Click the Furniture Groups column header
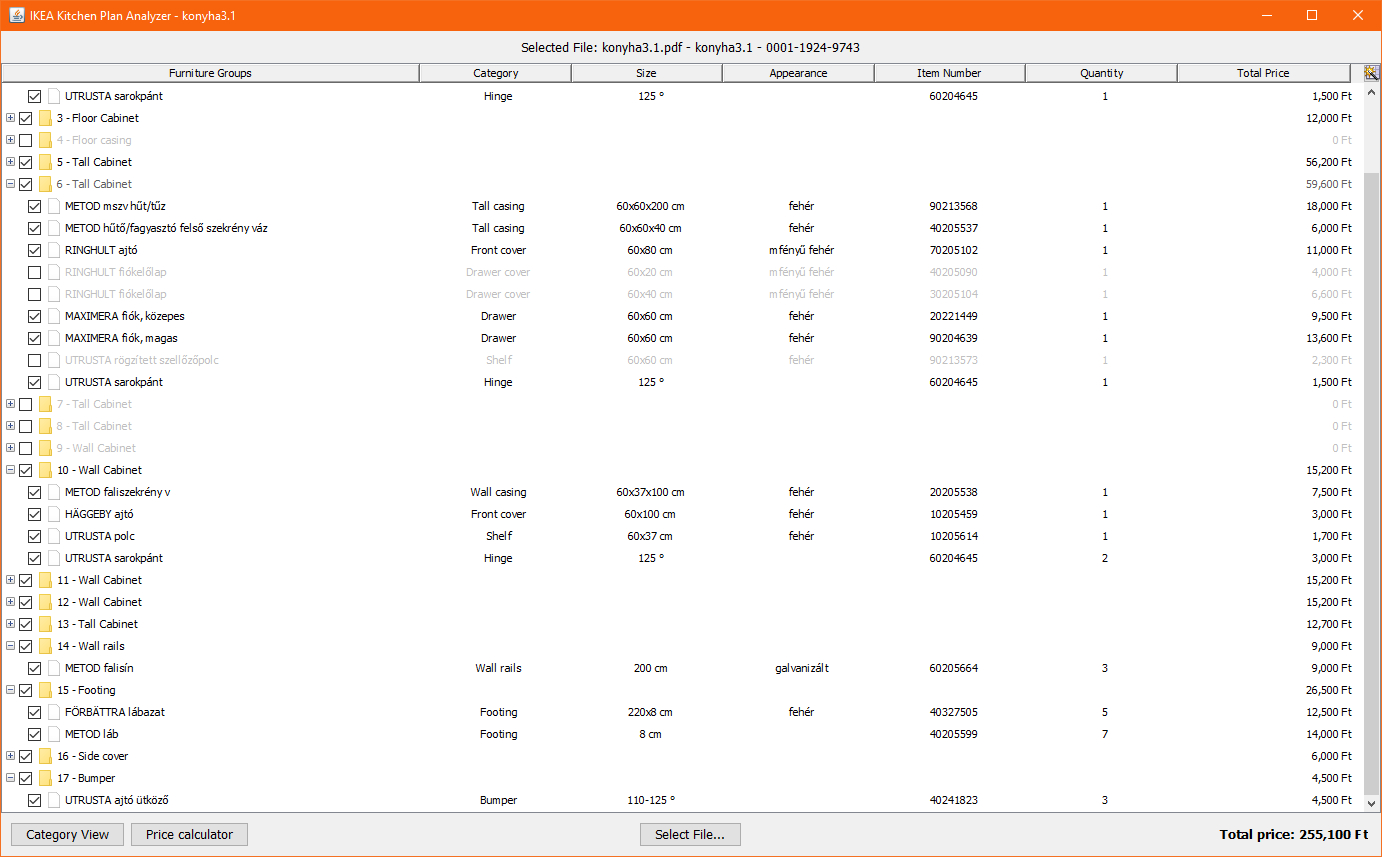This screenshot has height=857, width=1382. [210, 73]
